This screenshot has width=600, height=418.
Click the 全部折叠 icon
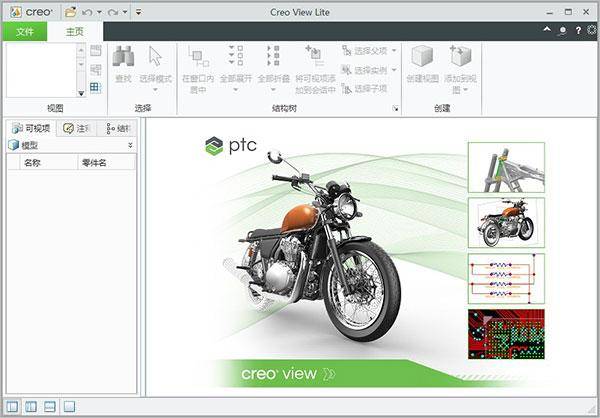(x=273, y=56)
